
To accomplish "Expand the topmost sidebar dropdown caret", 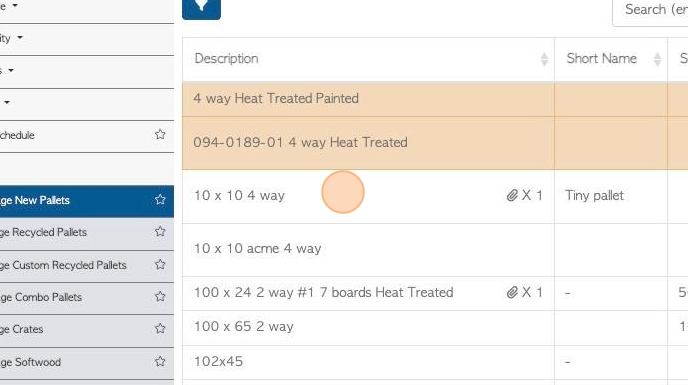I will coord(15,6).
